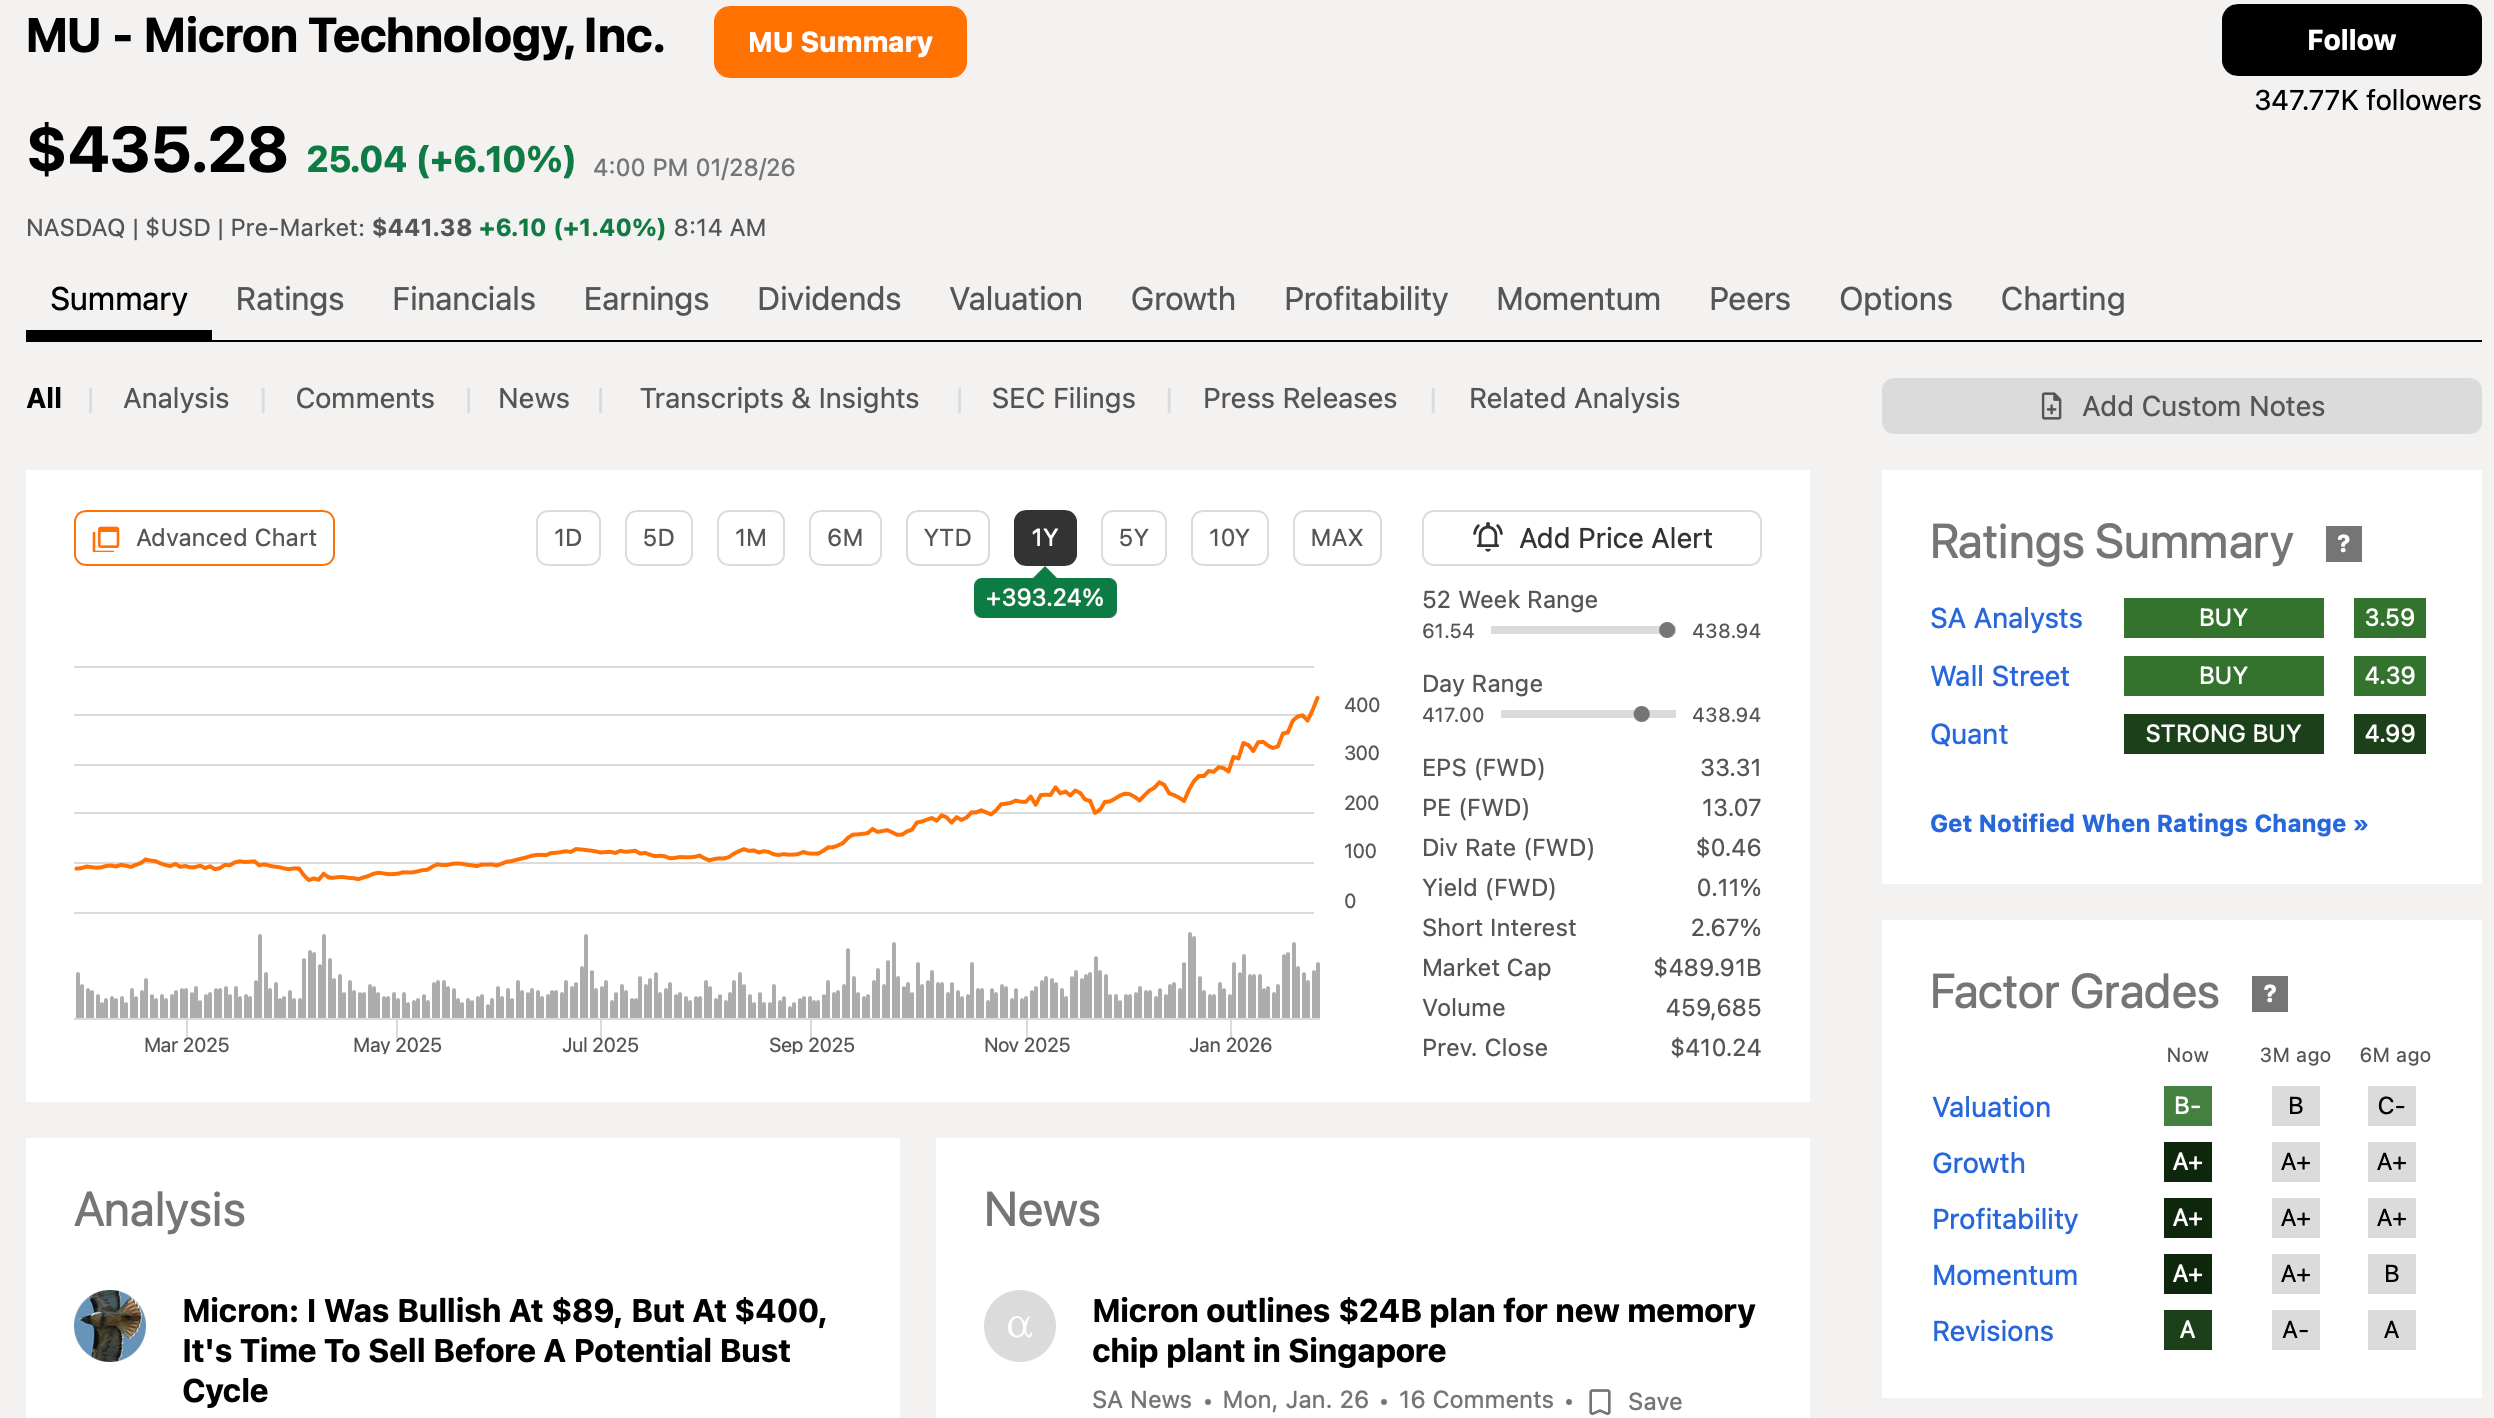
Task: Select the YTD chart period
Action: click(x=947, y=538)
